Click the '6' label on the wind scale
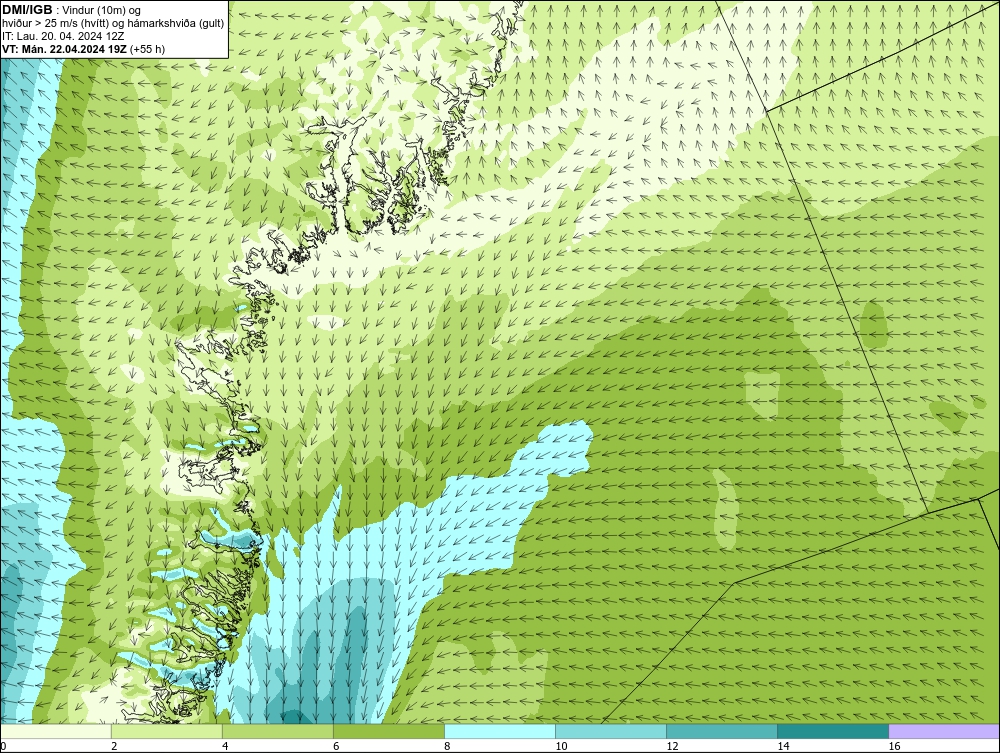 [336, 746]
